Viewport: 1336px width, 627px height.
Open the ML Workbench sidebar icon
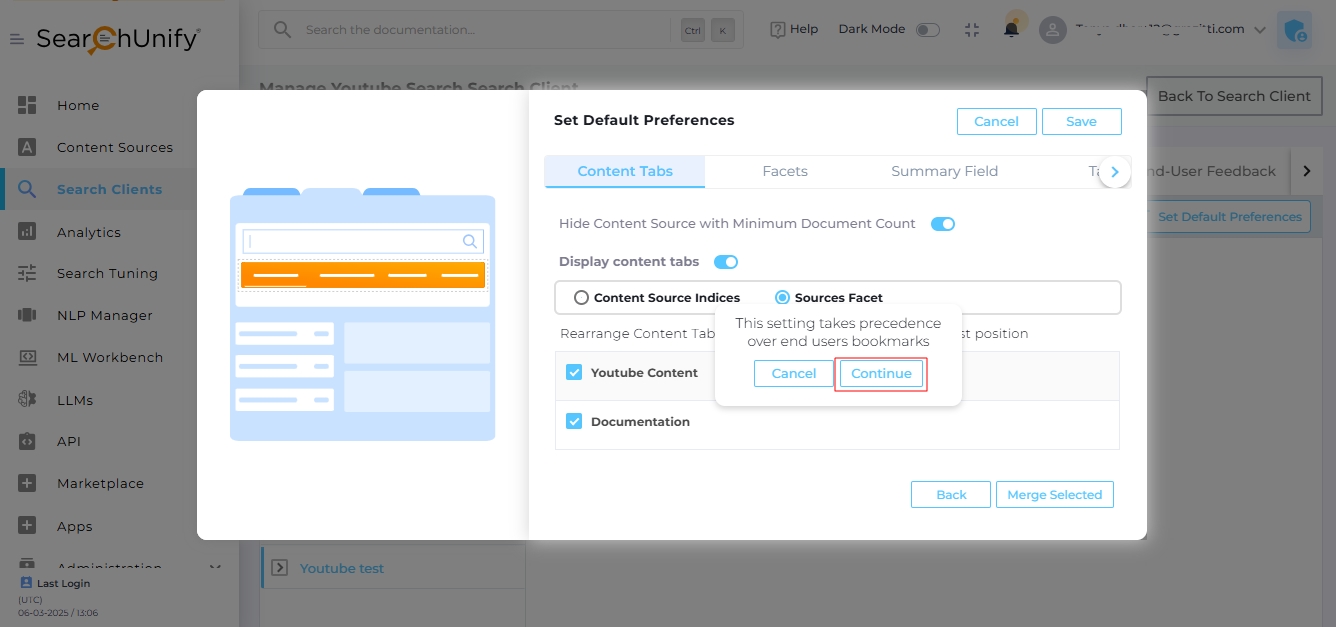click(27, 357)
